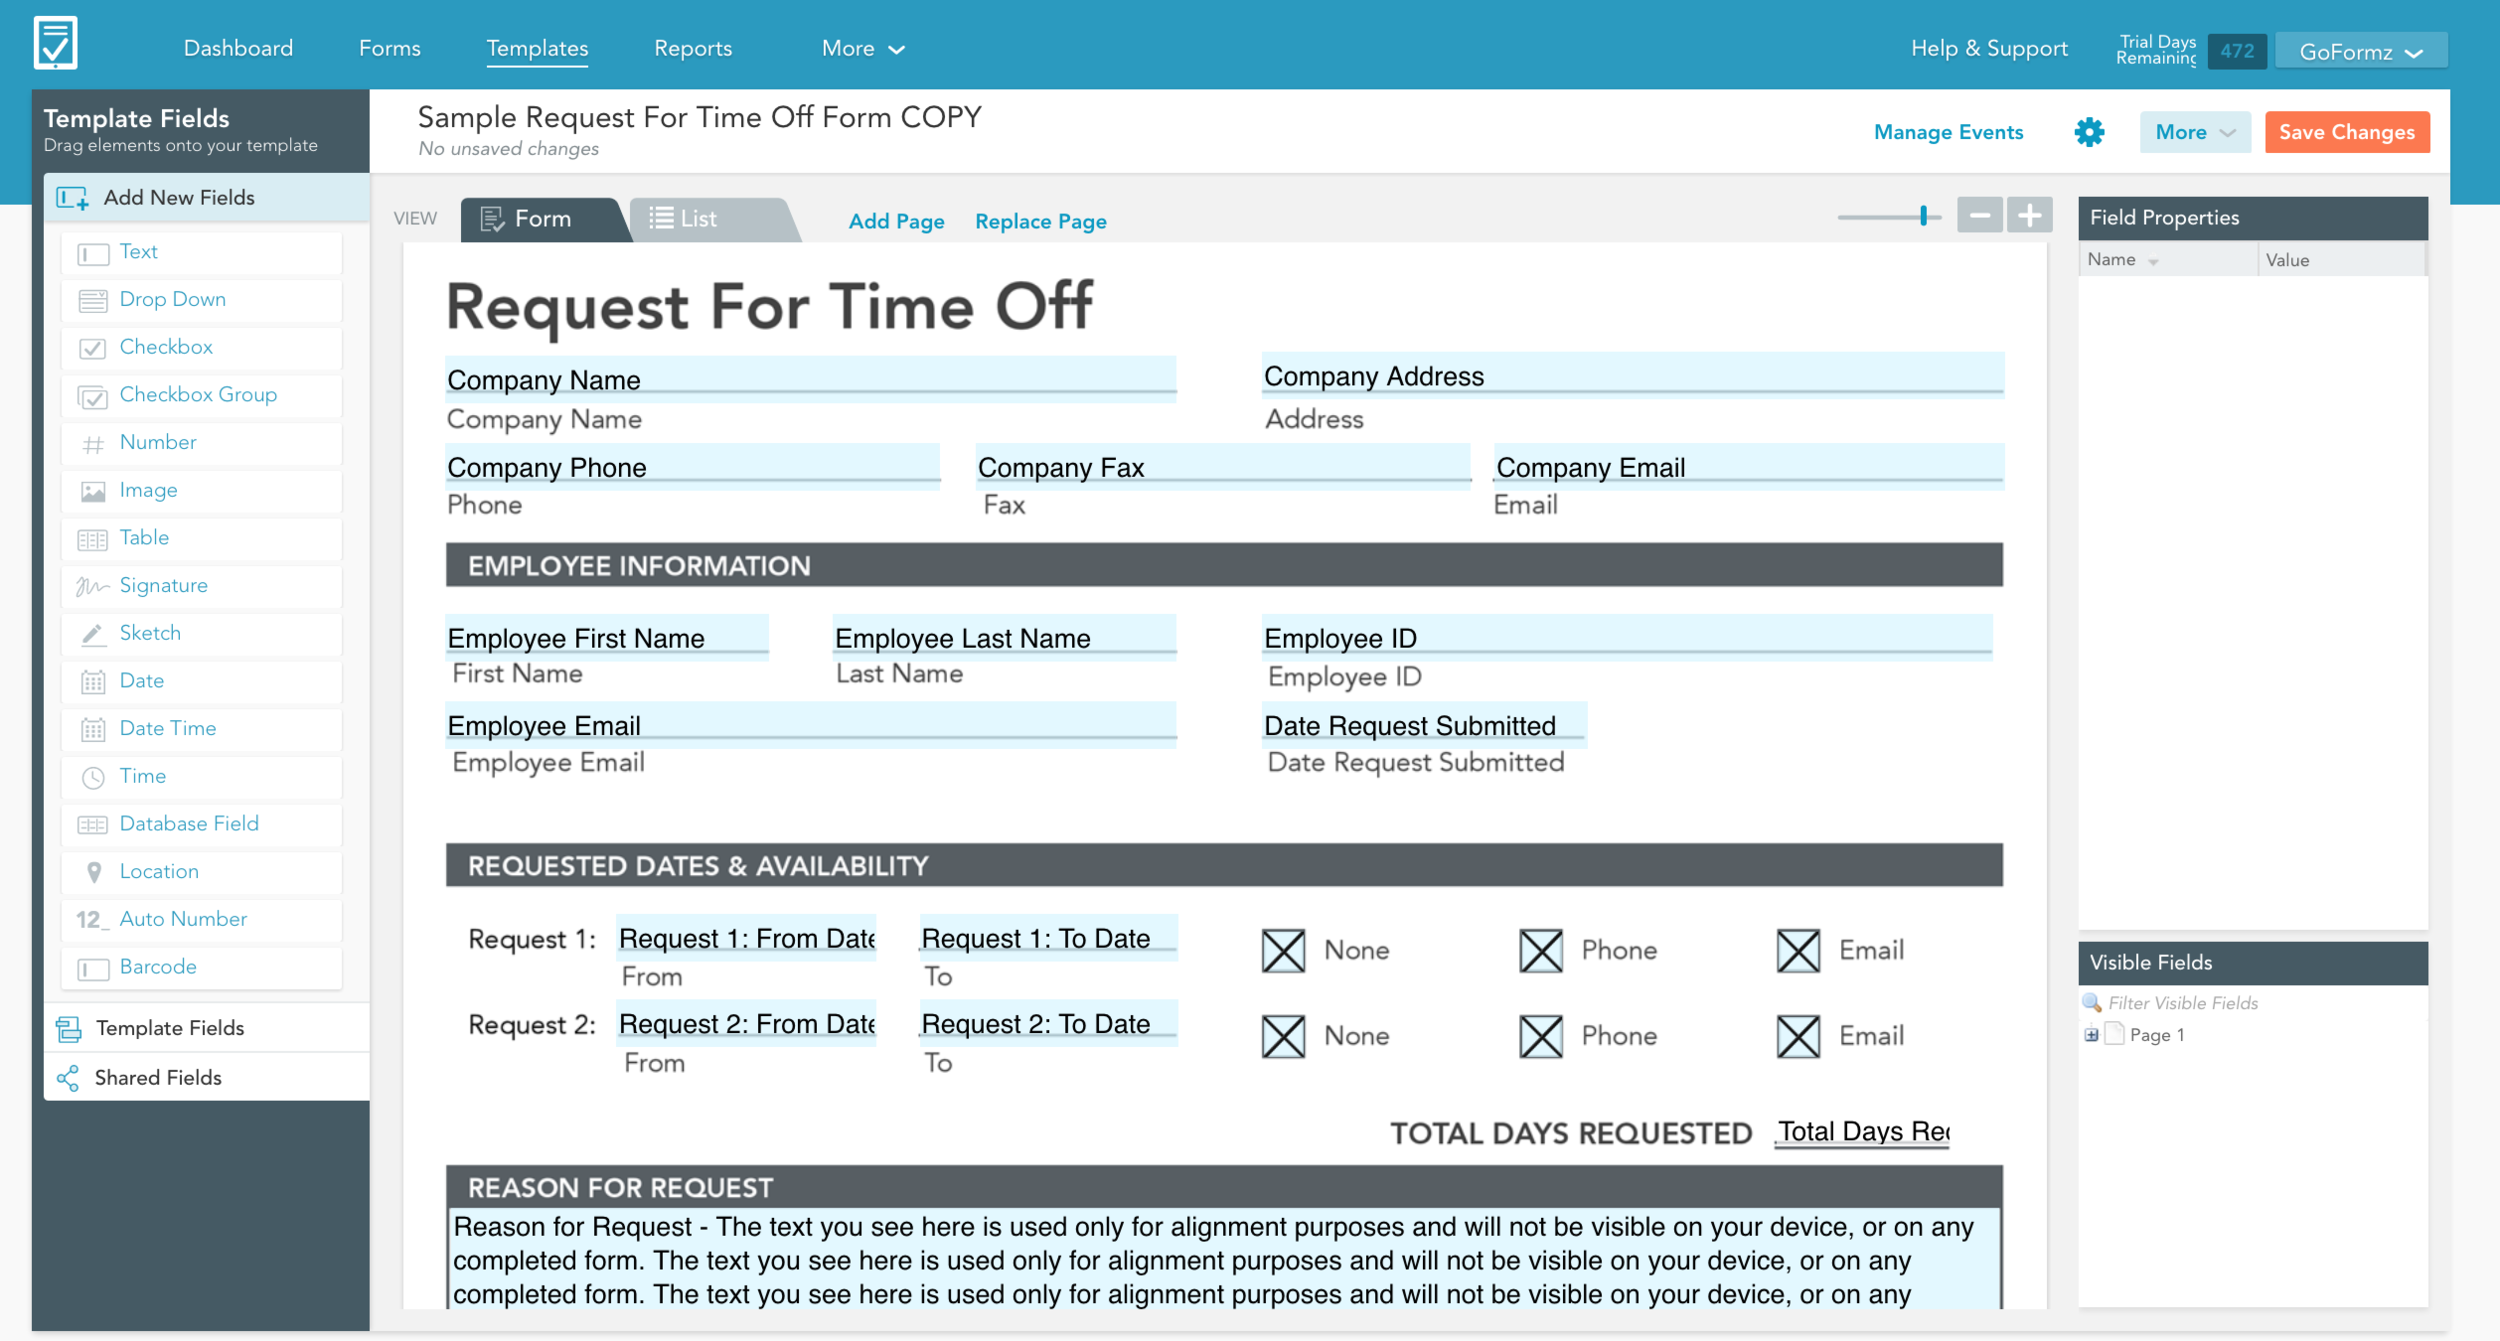Click the zoom out minus button
This screenshot has width=2500, height=1341.
(1979, 215)
